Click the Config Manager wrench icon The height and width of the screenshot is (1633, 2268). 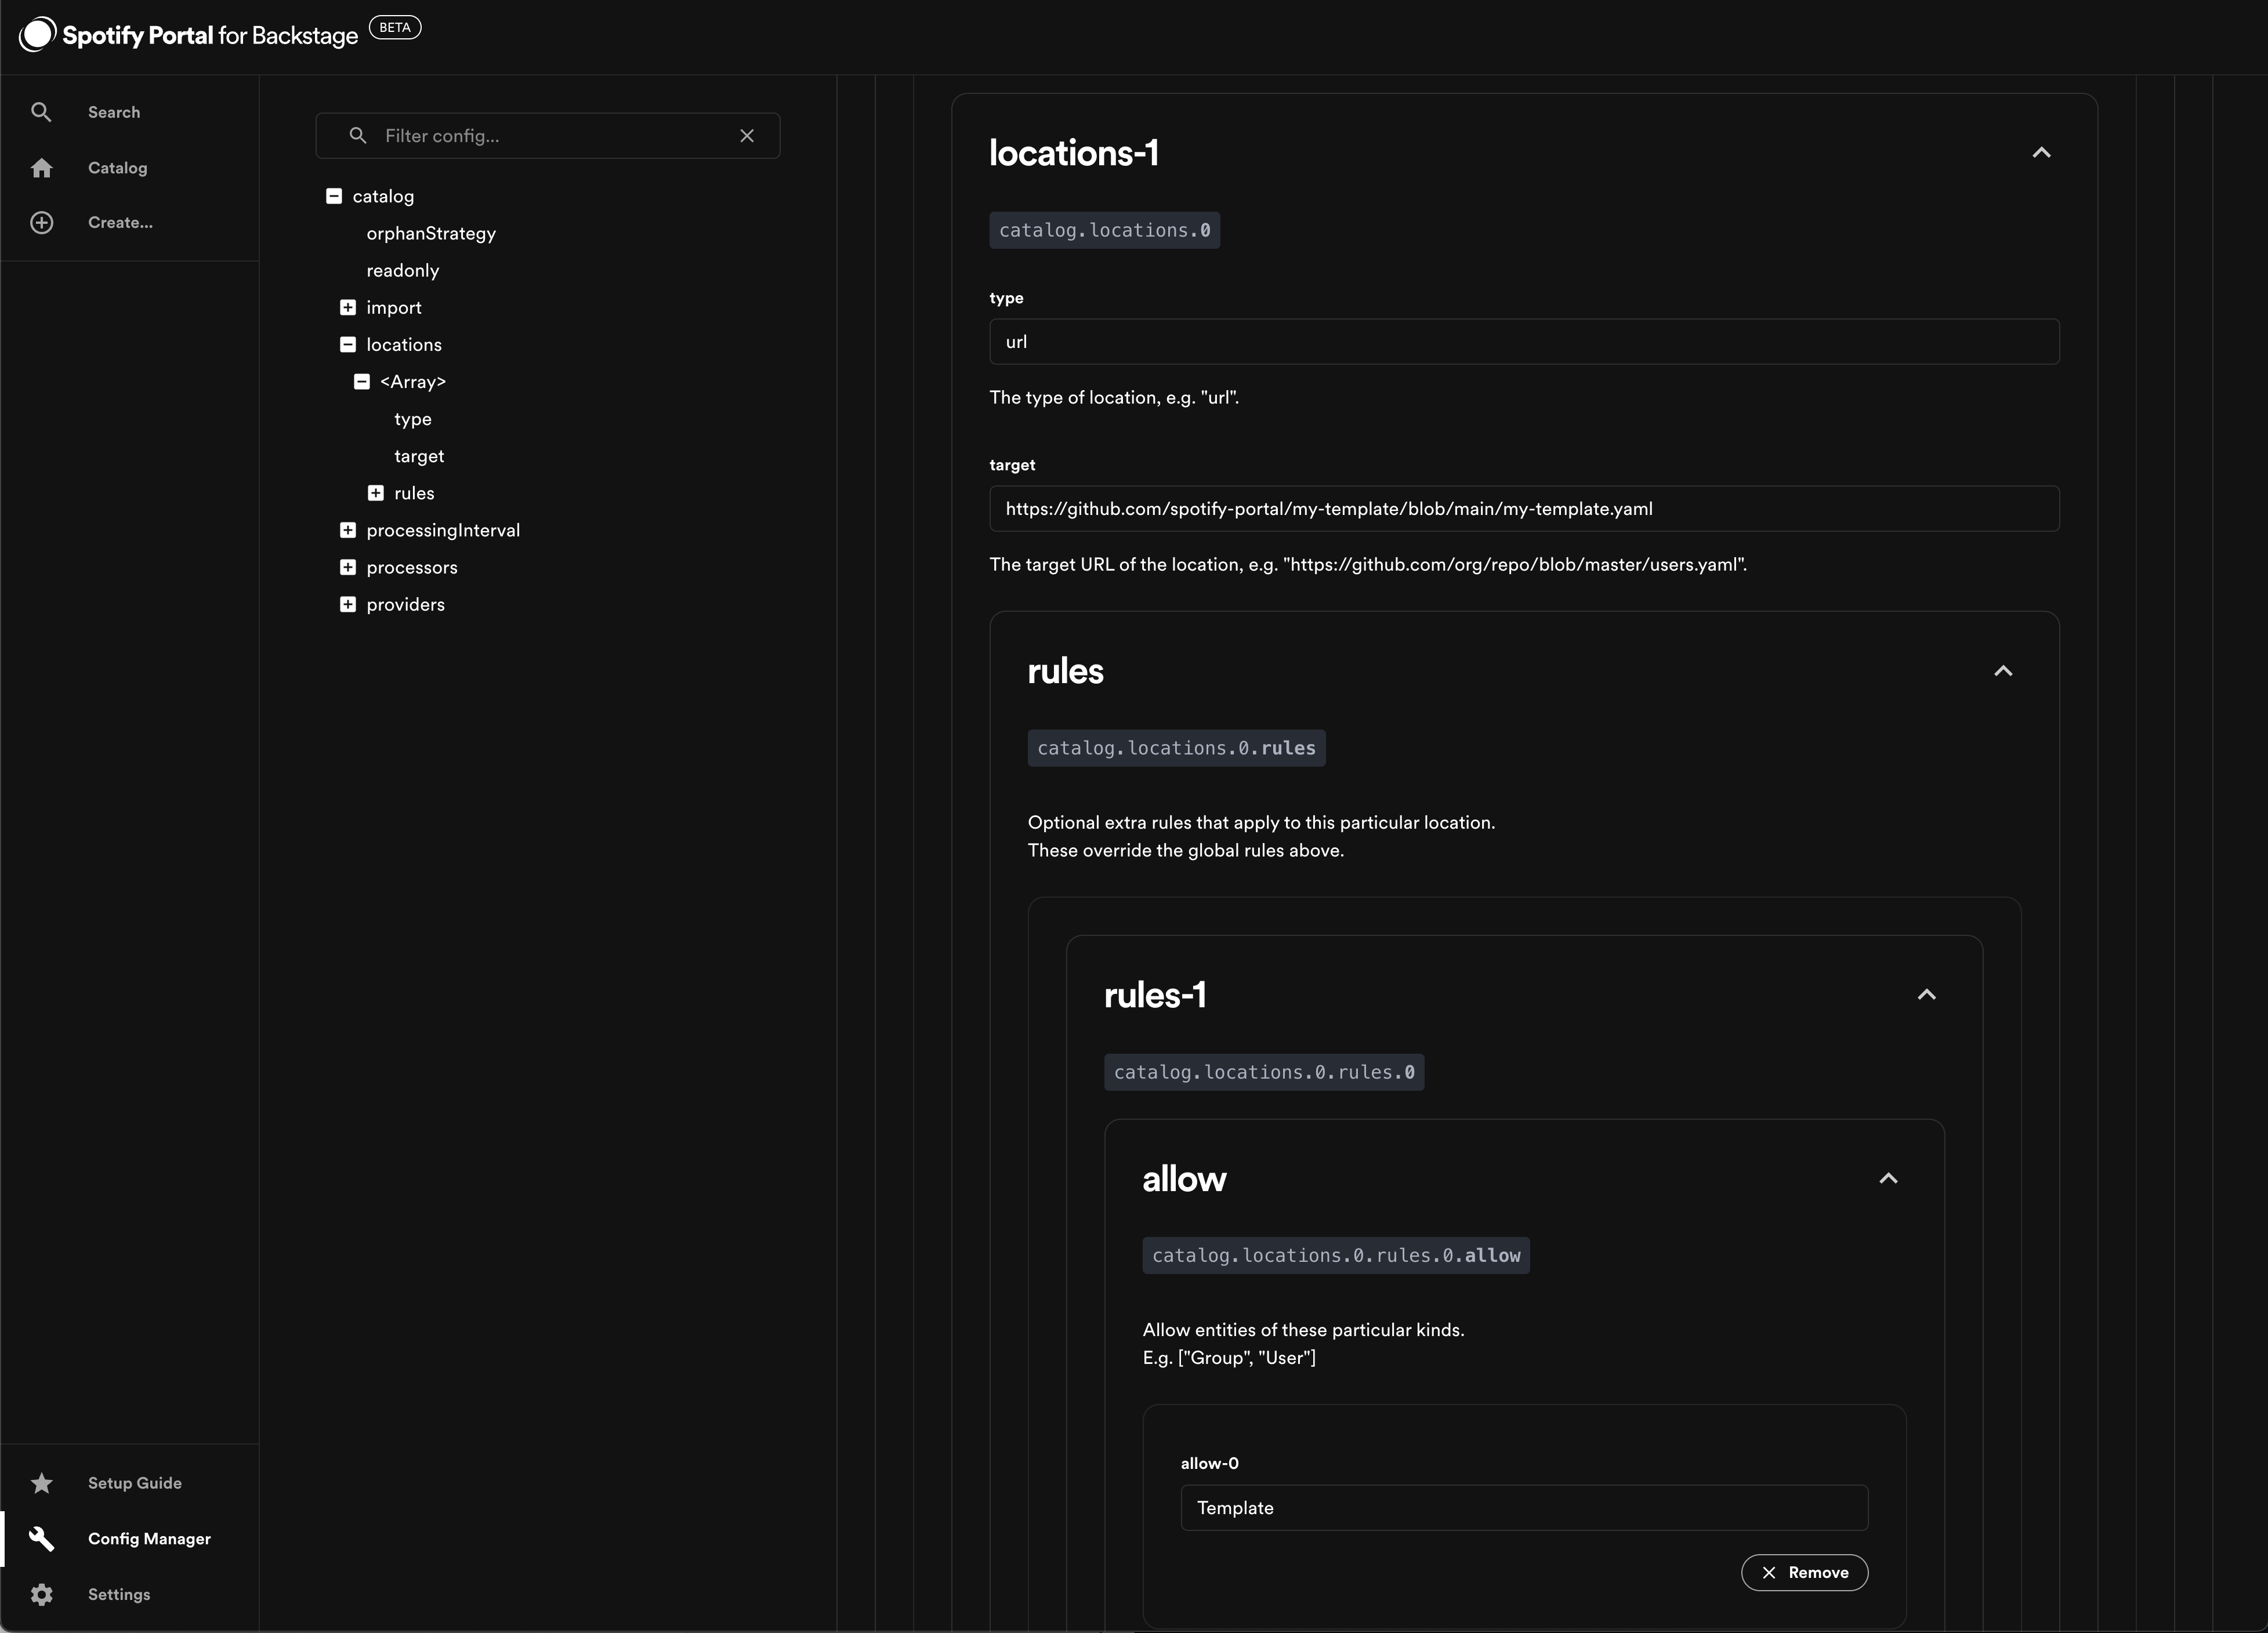pos(41,1538)
